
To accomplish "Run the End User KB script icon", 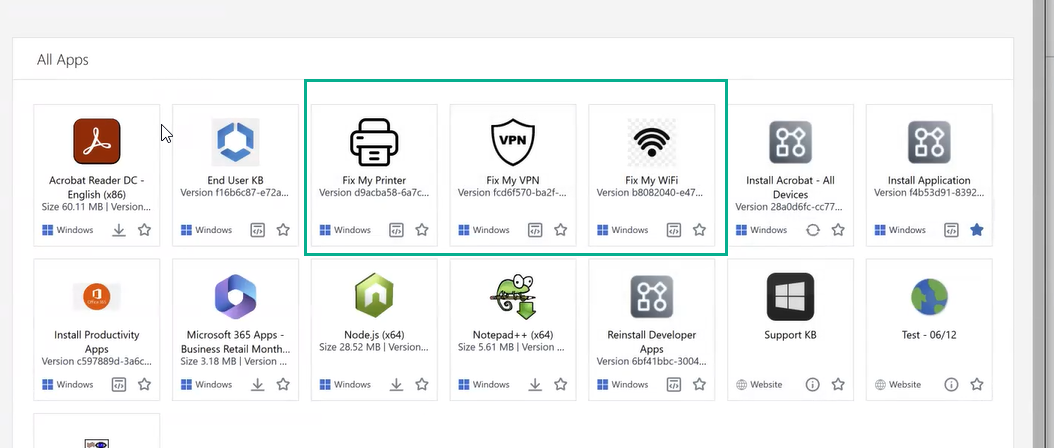I will tap(257, 230).
